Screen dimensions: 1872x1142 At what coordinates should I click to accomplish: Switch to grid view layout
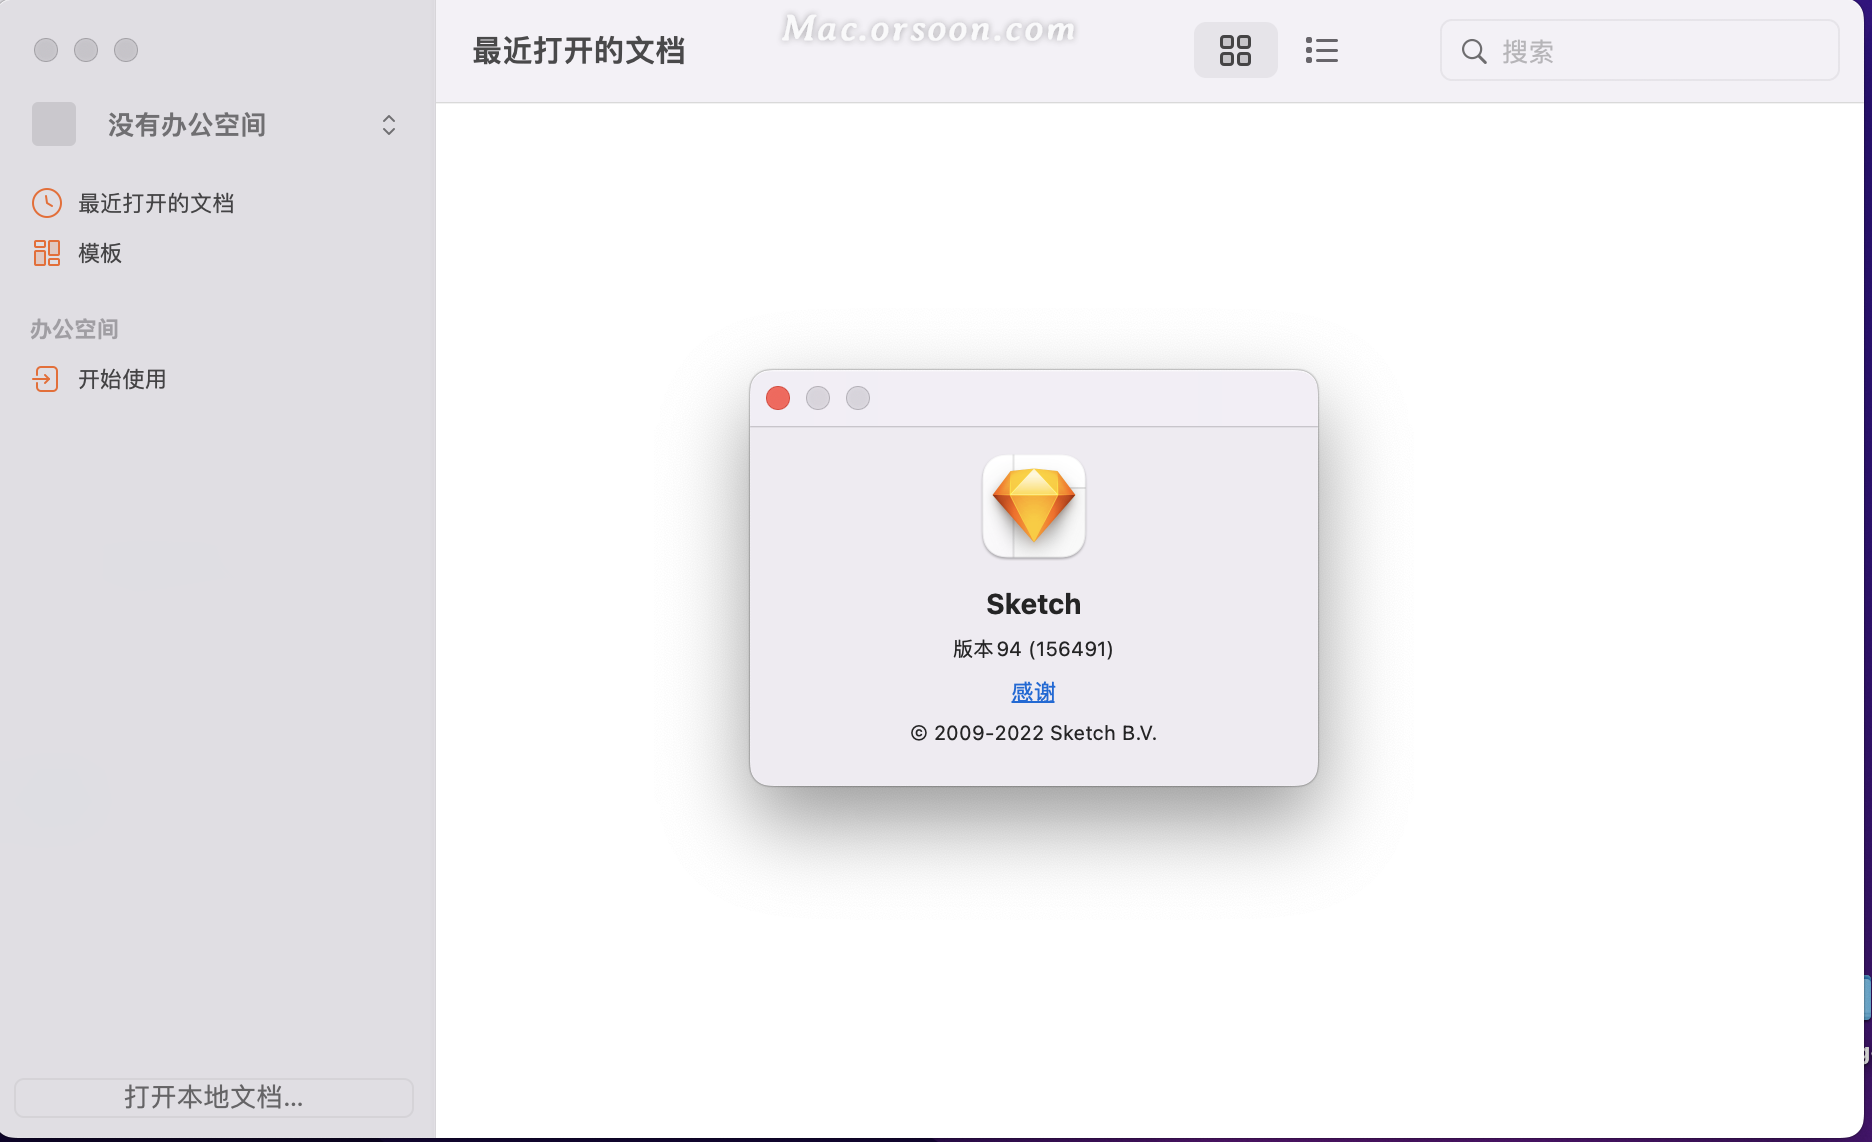pyautogui.click(x=1235, y=50)
